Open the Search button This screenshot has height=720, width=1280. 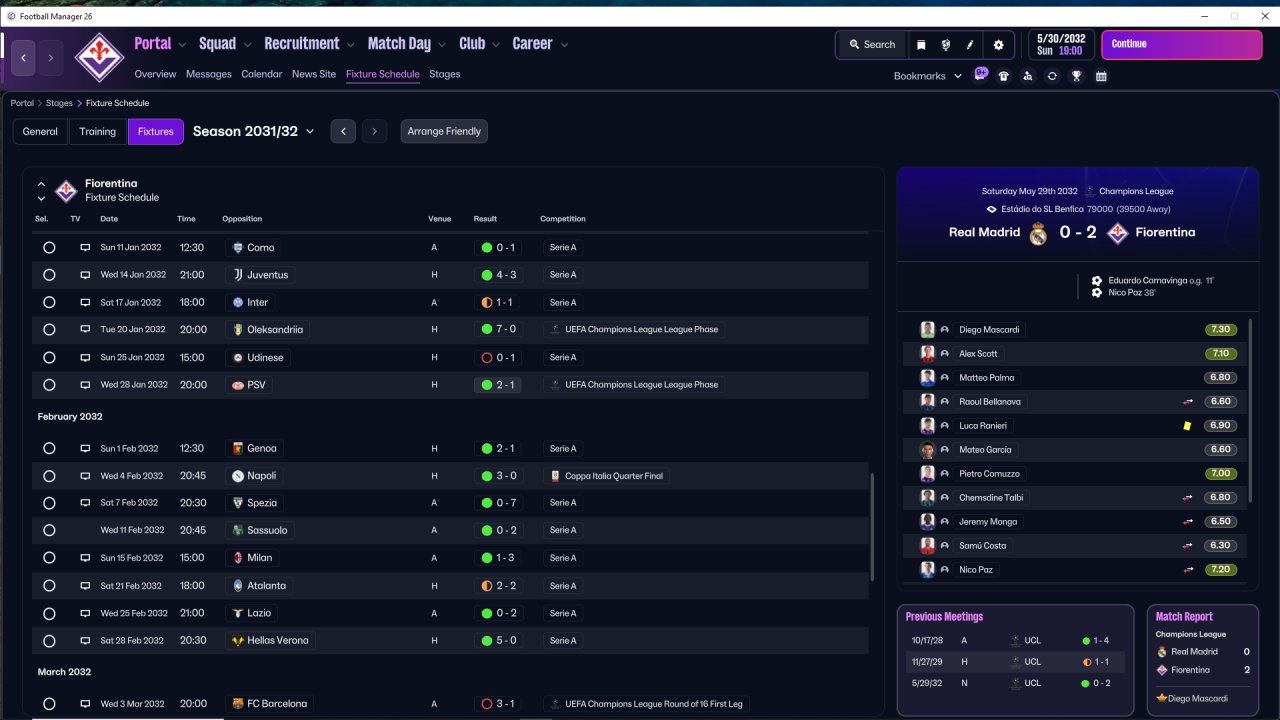(872, 45)
